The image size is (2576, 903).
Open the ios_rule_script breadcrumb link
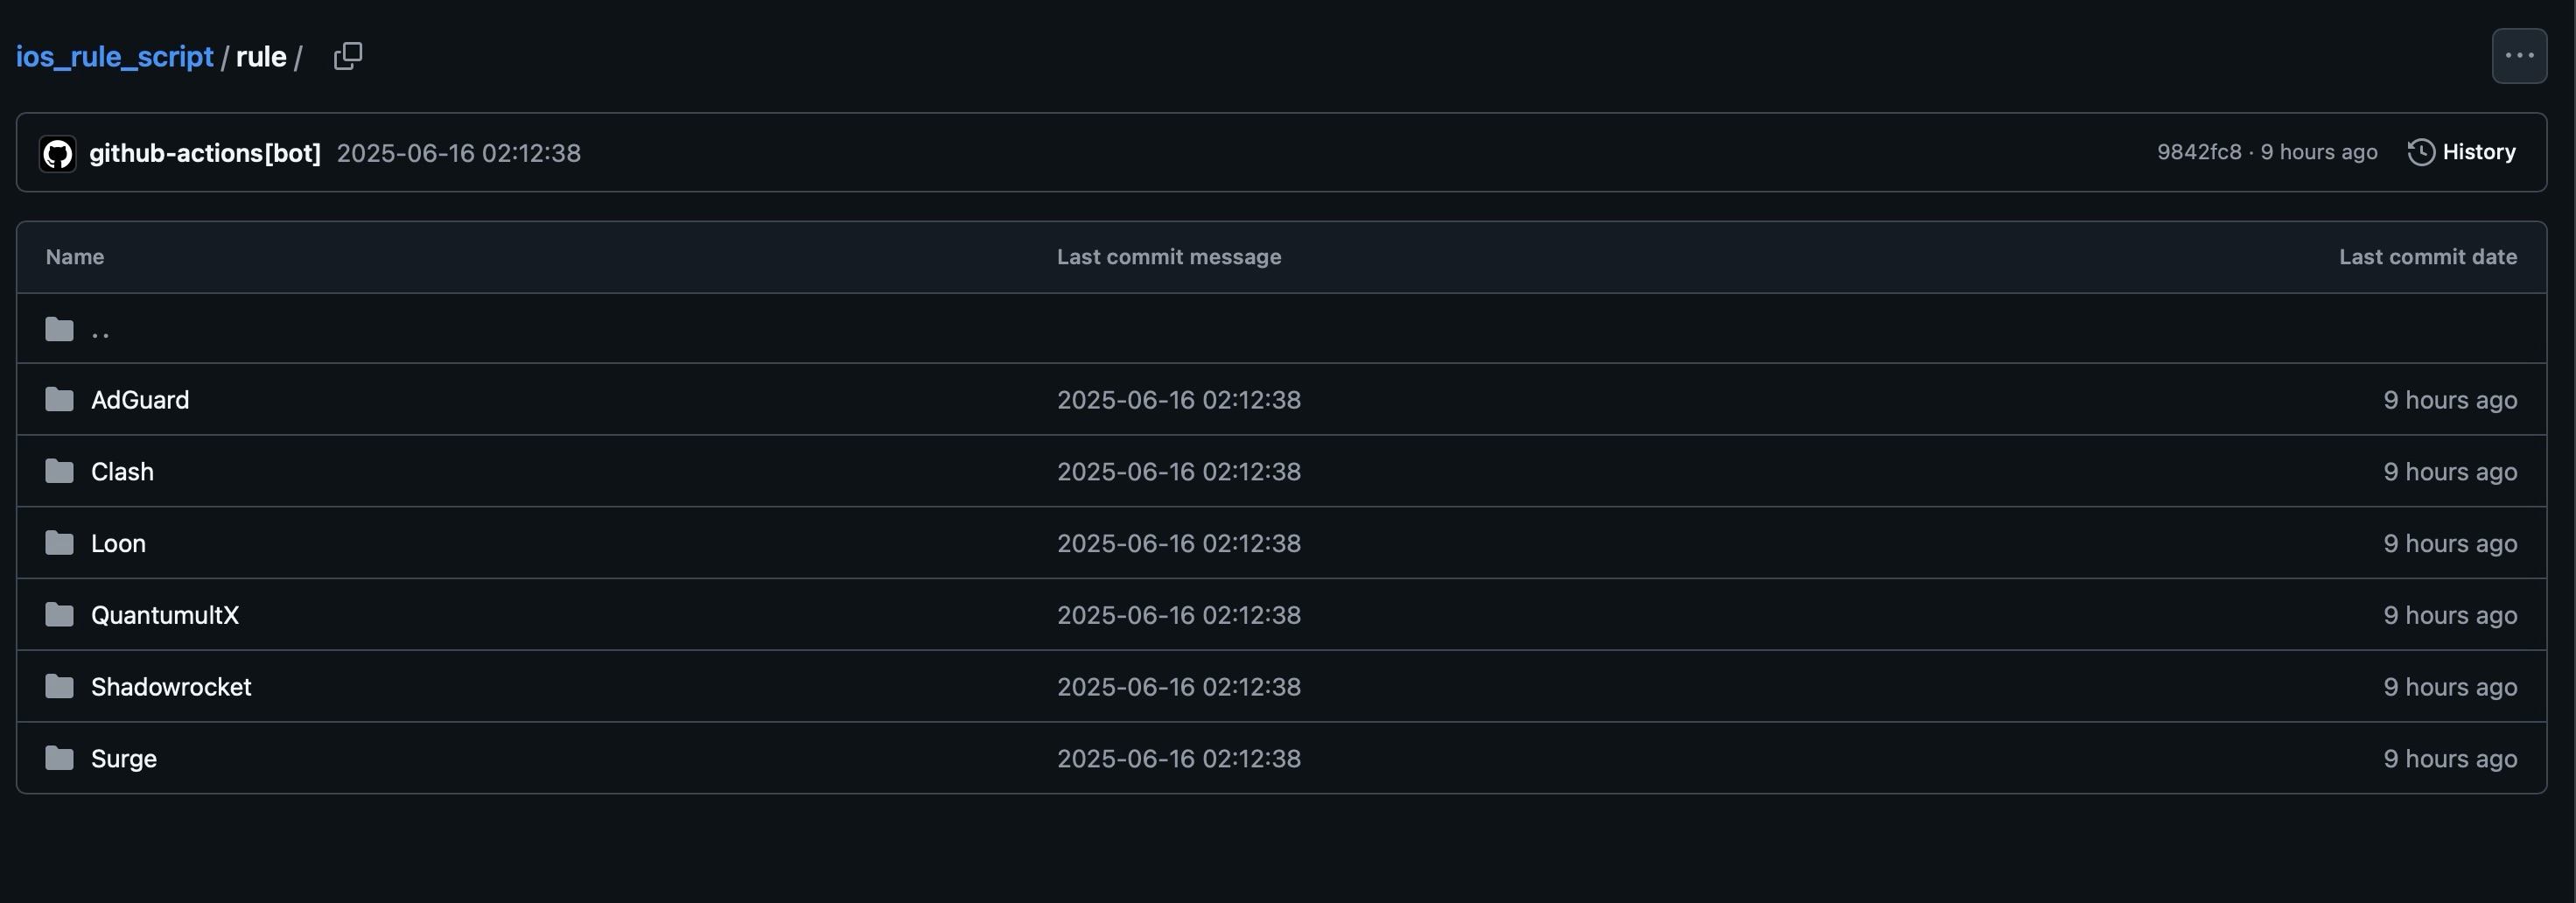coord(114,57)
